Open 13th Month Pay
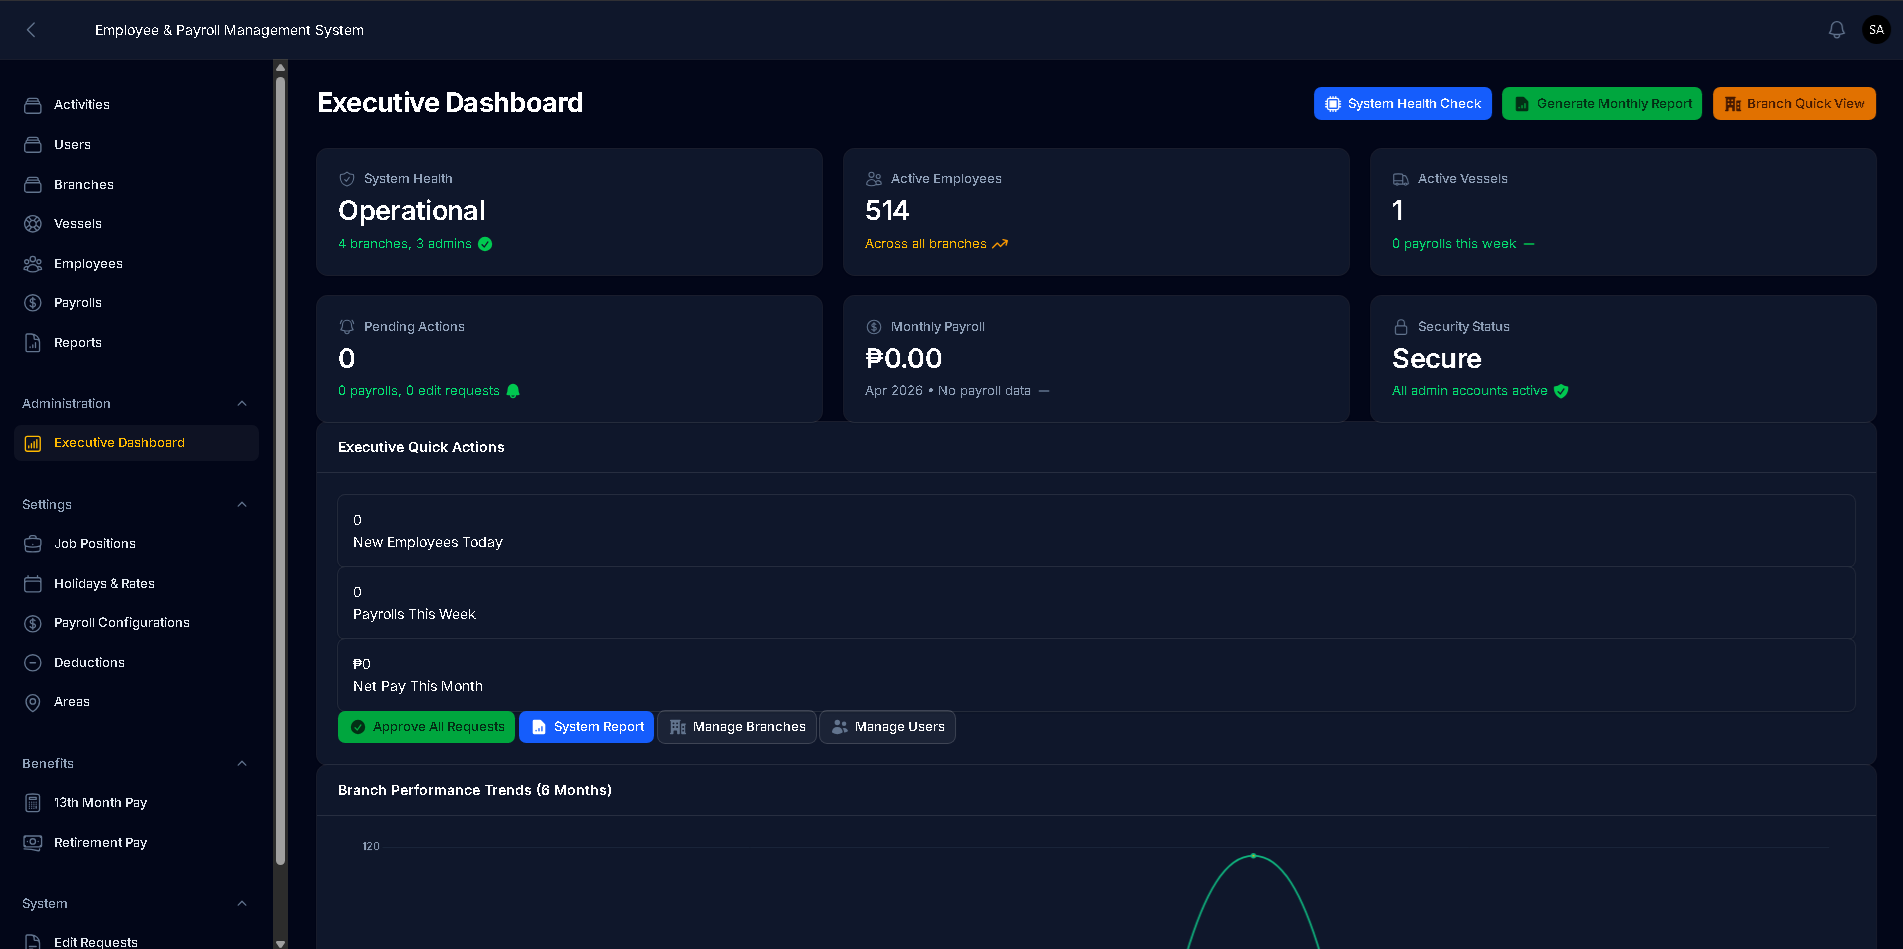Image resolution: width=1903 pixels, height=949 pixels. pyautogui.click(x=136, y=803)
